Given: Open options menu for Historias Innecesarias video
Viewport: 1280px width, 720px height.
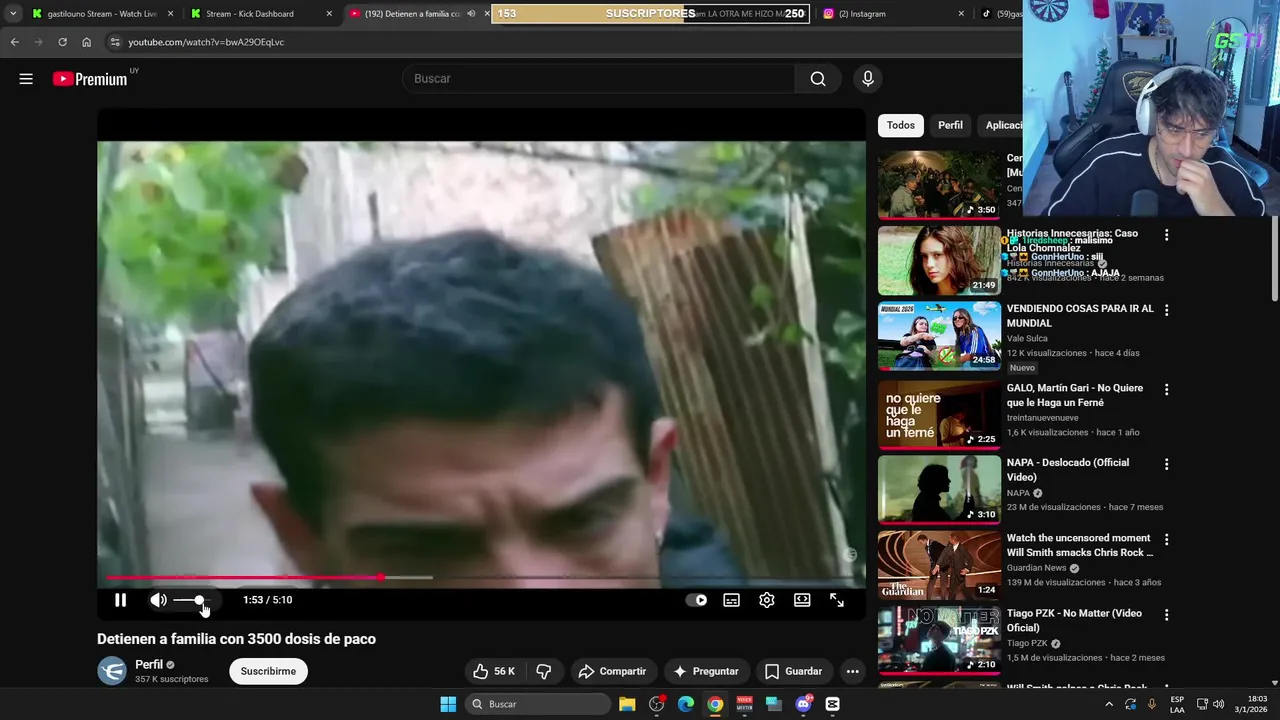Looking at the screenshot, I should (1166, 235).
